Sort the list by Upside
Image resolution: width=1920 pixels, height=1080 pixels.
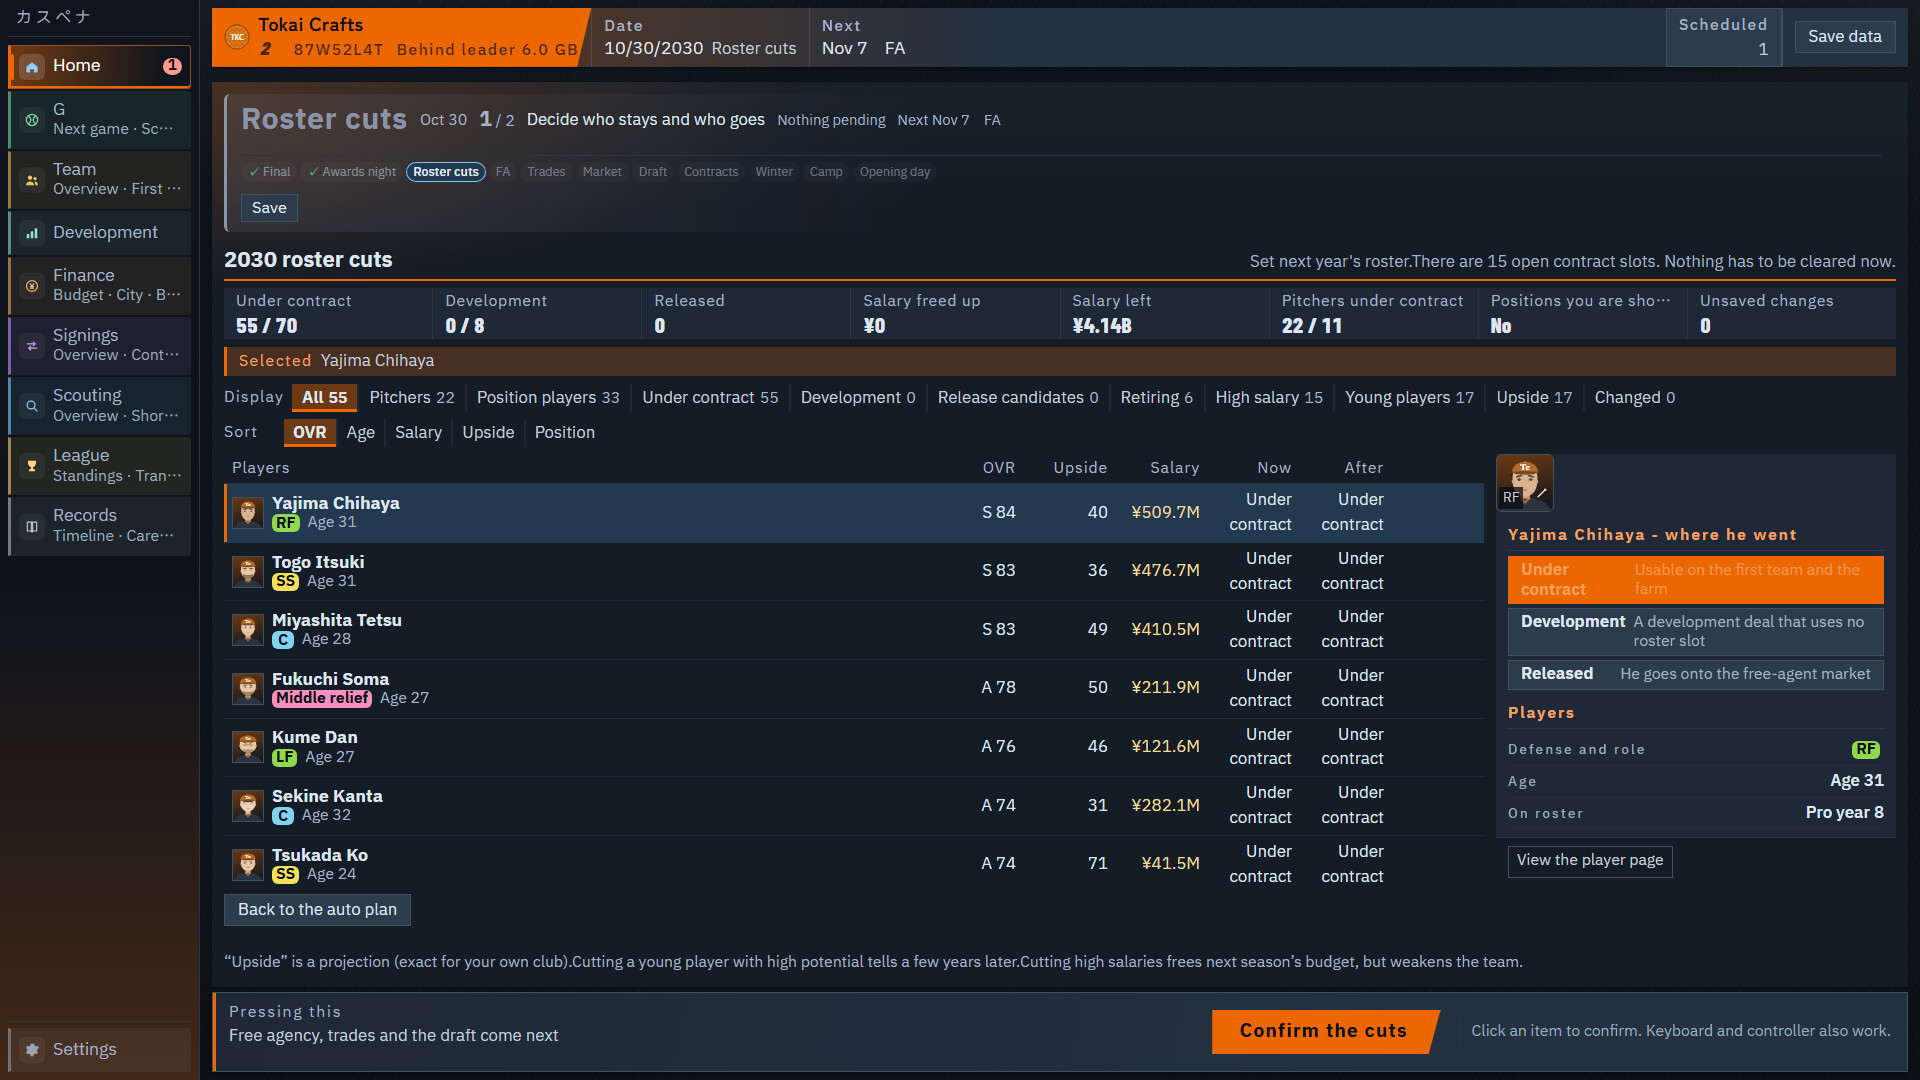488,433
